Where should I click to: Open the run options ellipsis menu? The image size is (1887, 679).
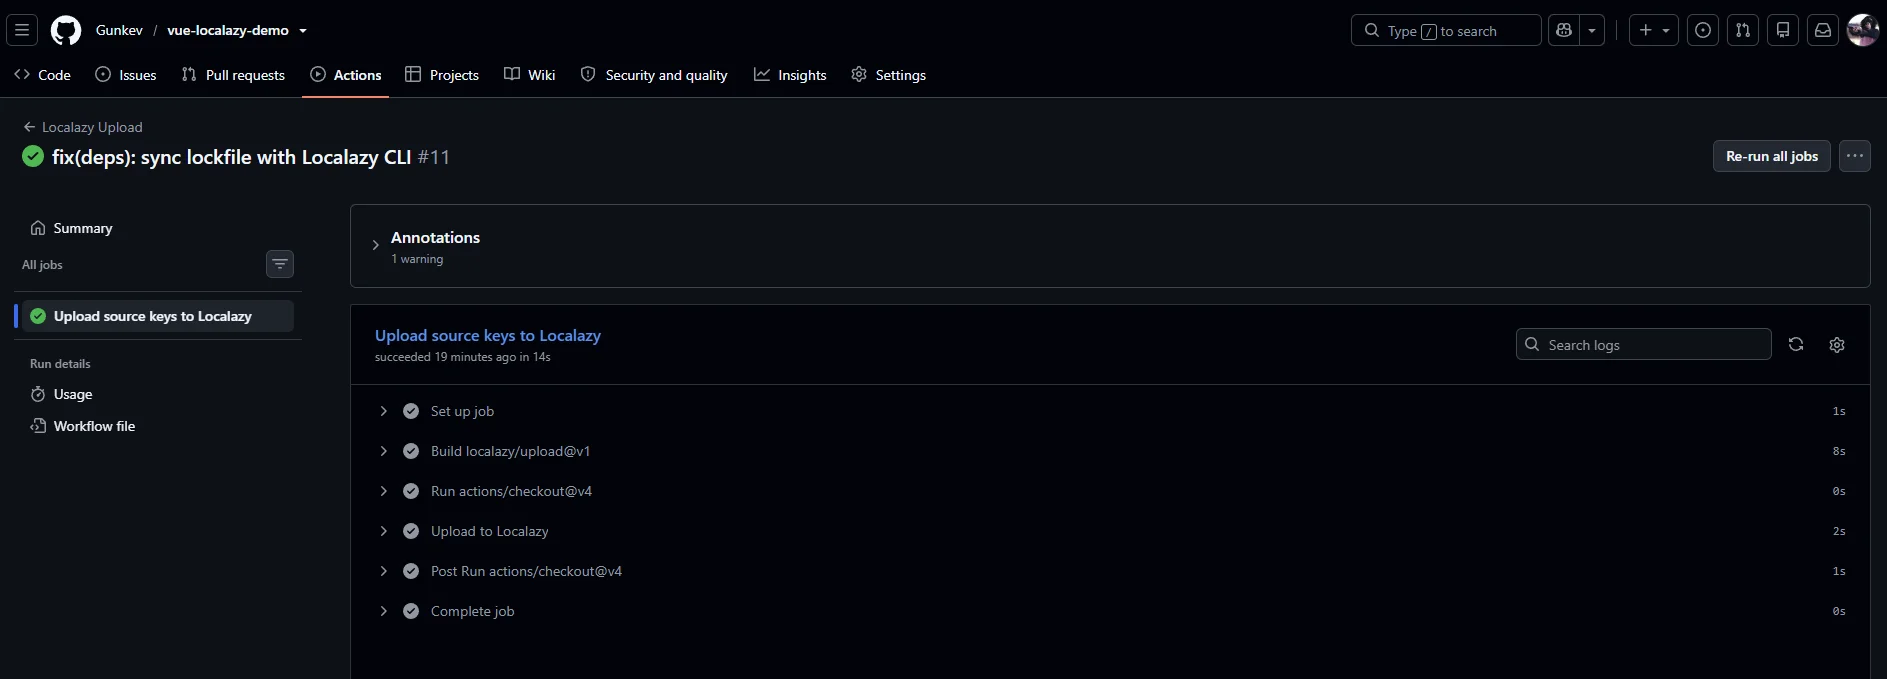(x=1855, y=156)
